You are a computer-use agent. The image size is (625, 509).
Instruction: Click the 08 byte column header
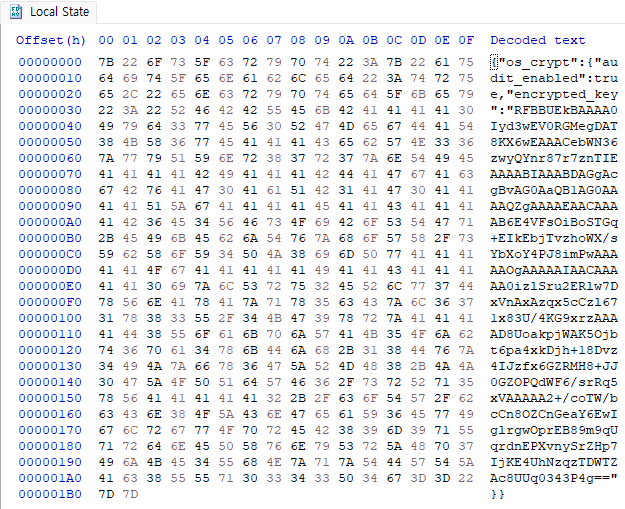click(x=298, y=40)
